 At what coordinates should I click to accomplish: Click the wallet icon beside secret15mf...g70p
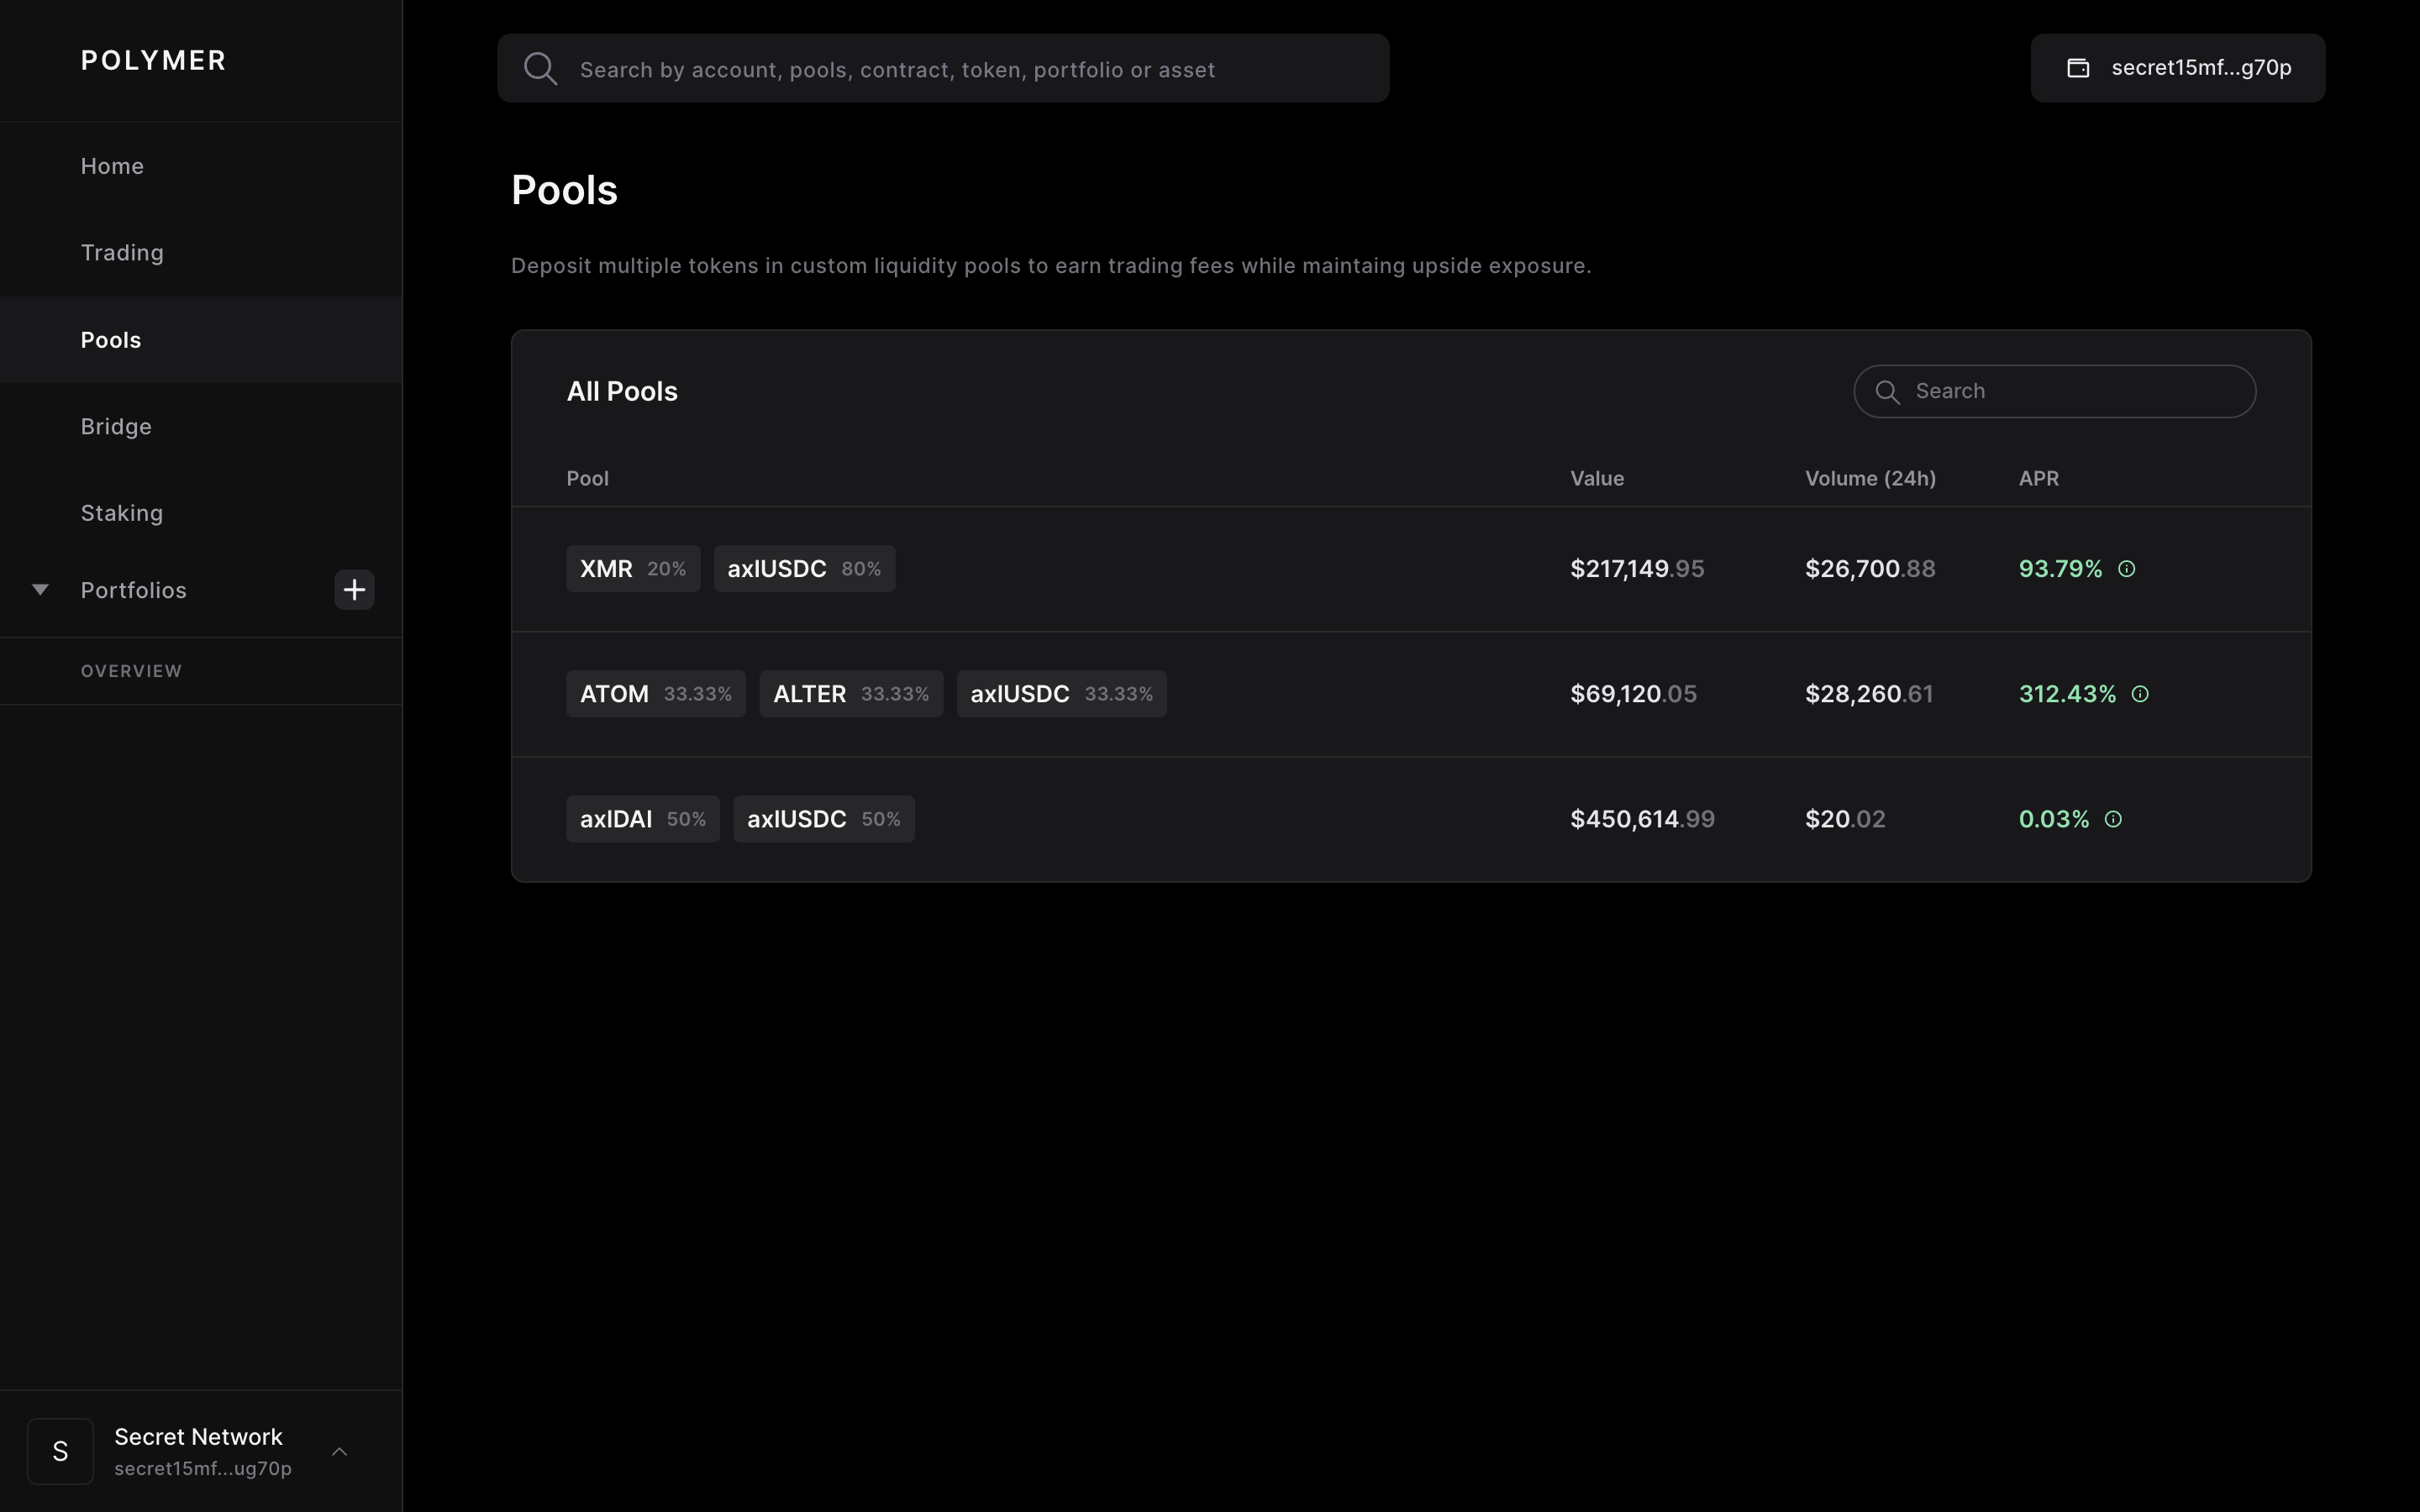(x=2078, y=67)
